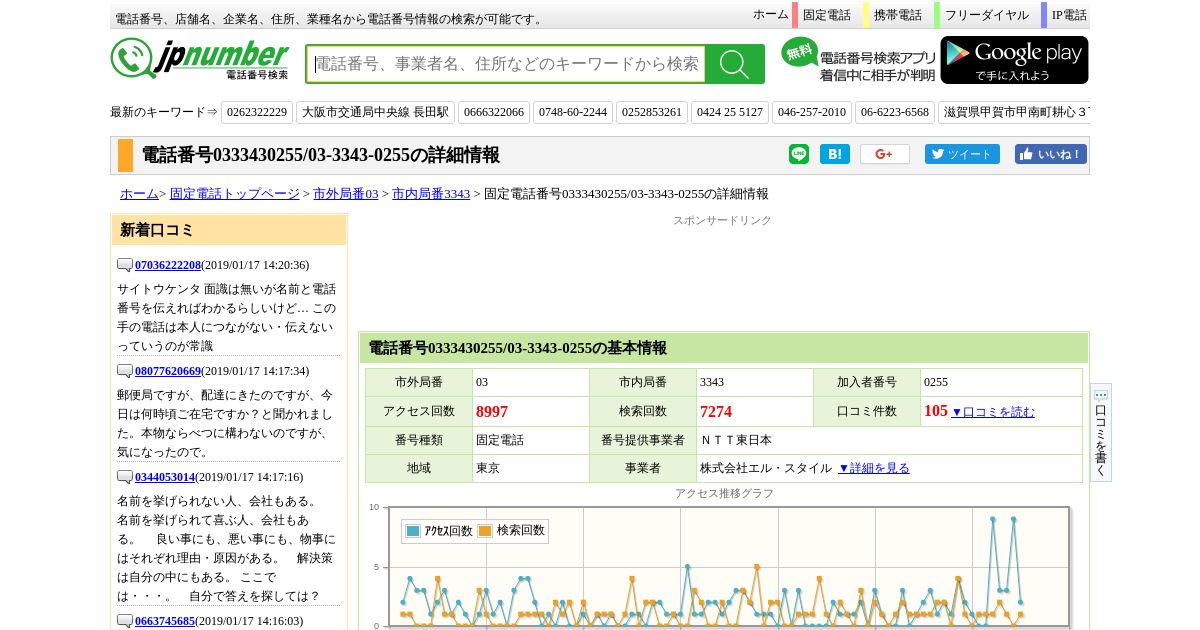Open review number 07036222208 link
The image size is (1200, 630).
pyautogui.click(x=167, y=265)
